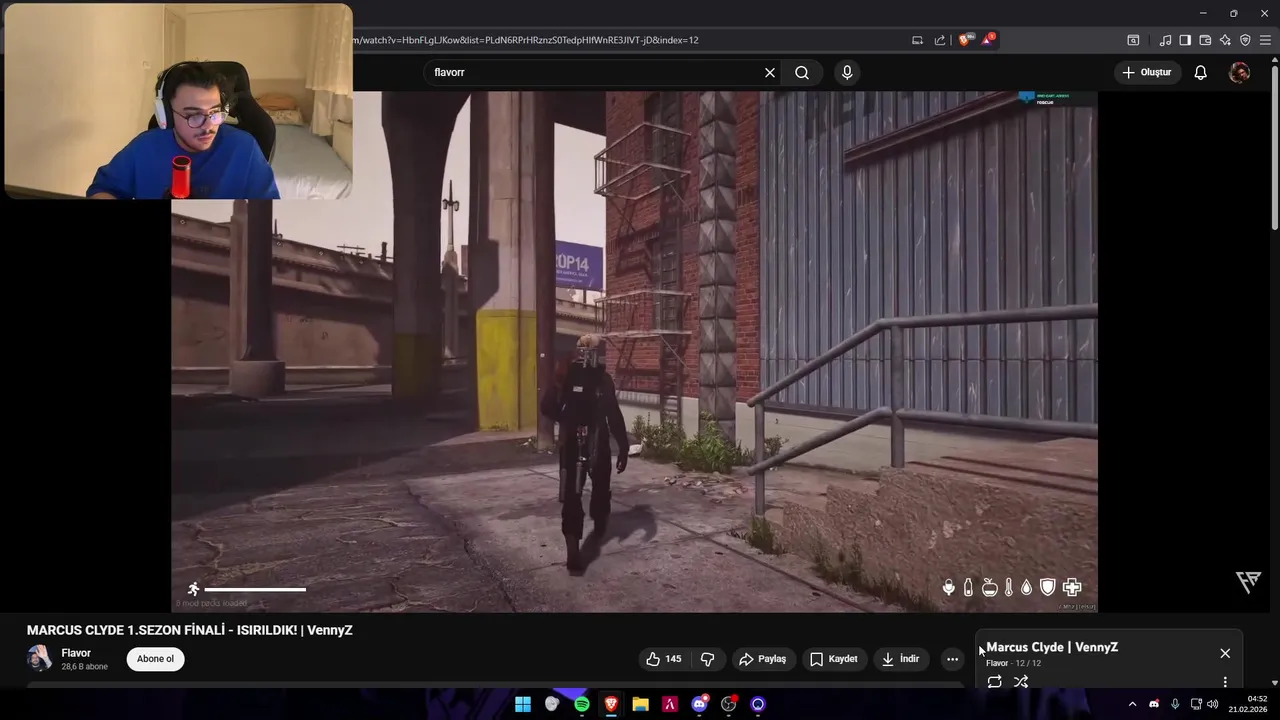Open the browser tab search icon

tap(1133, 40)
